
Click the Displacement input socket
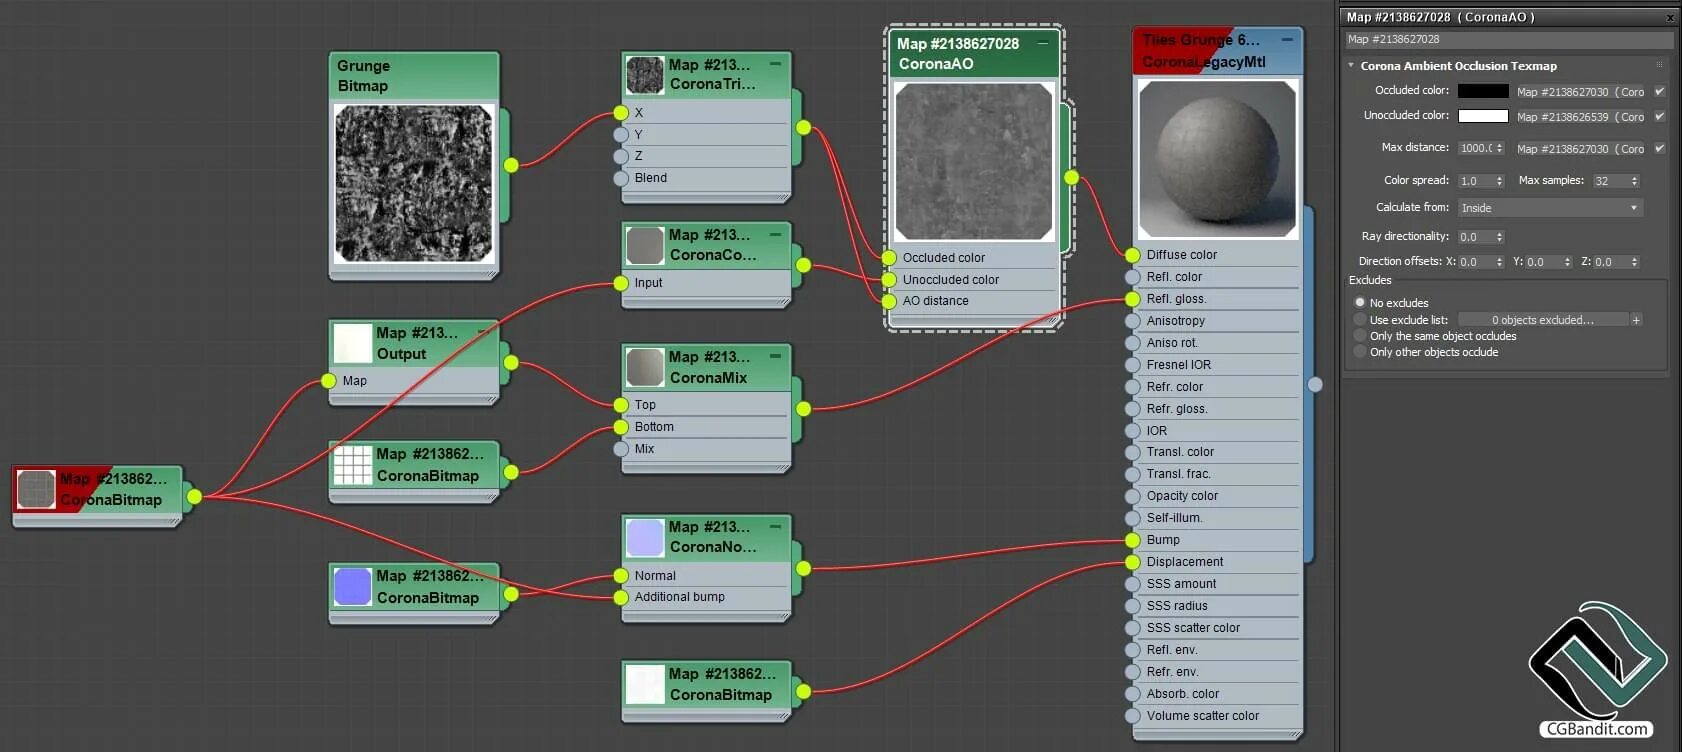point(1132,562)
